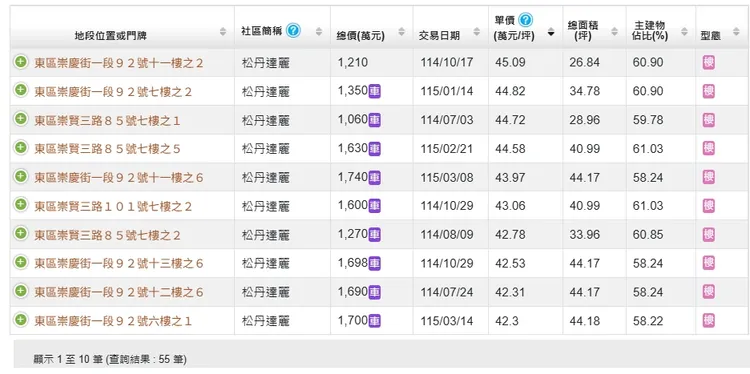This screenshot has width=750, height=374.
Task: Click 交易日期 column header label
Action: pyautogui.click(x=439, y=35)
